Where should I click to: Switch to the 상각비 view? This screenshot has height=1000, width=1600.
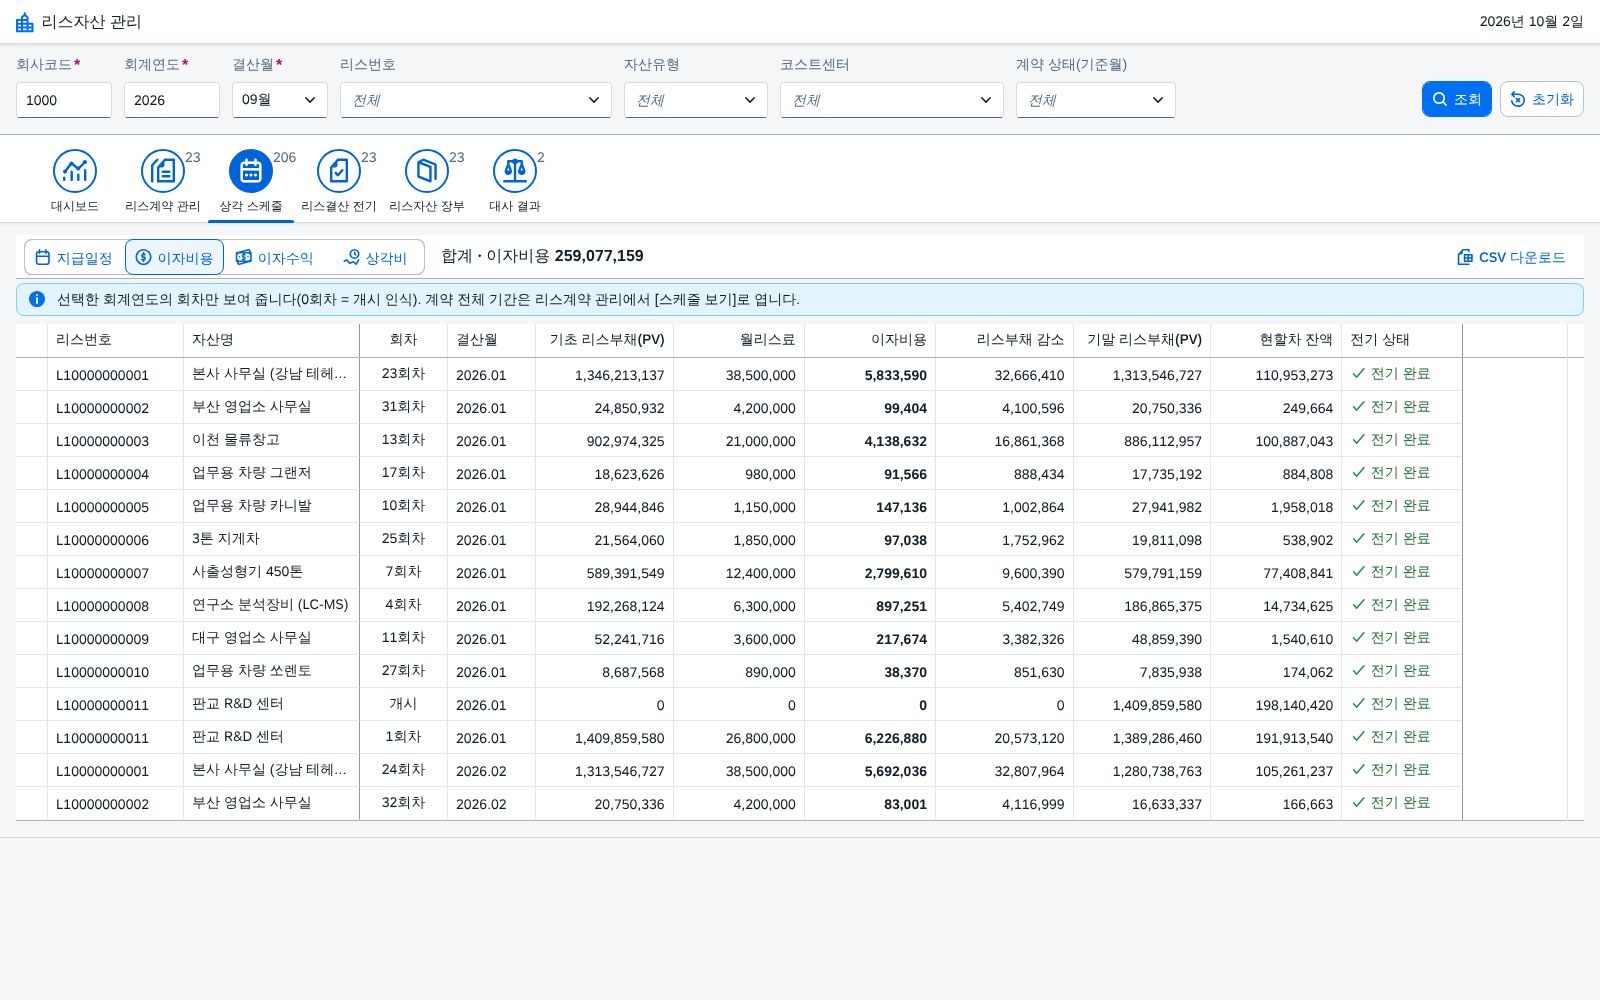(x=375, y=257)
